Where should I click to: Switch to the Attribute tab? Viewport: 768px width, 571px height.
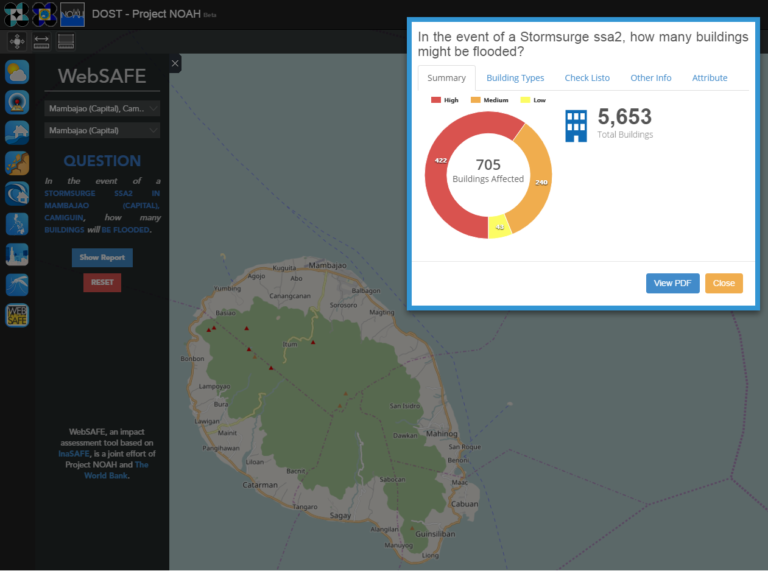(x=709, y=78)
